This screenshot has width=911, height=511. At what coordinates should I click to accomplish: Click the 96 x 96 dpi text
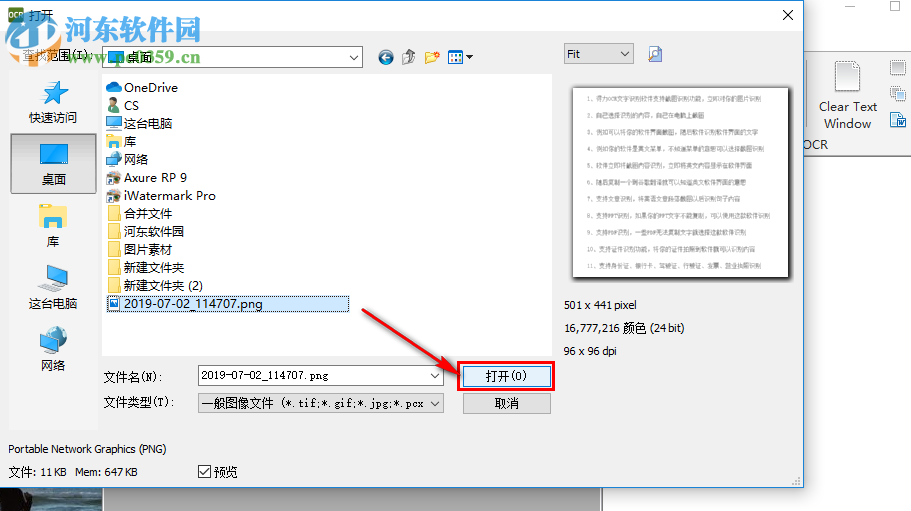(590, 351)
